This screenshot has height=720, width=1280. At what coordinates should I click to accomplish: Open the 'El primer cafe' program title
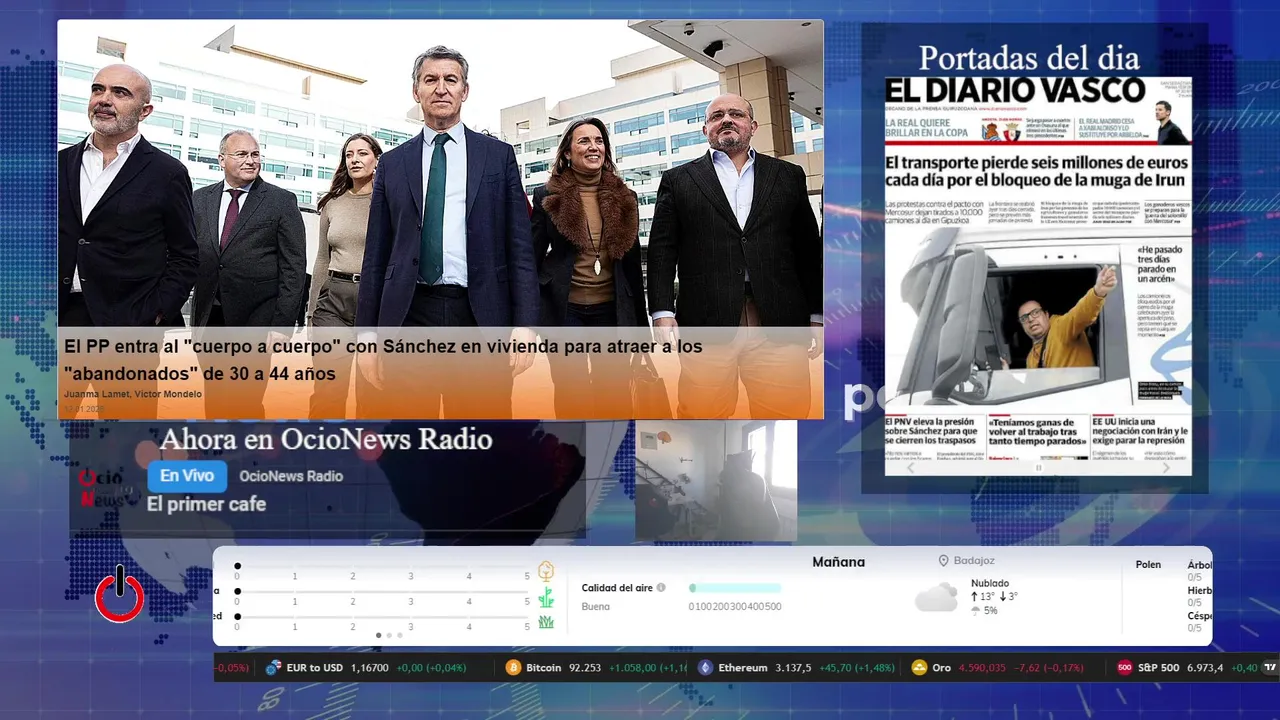pyautogui.click(x=206, y=504)
